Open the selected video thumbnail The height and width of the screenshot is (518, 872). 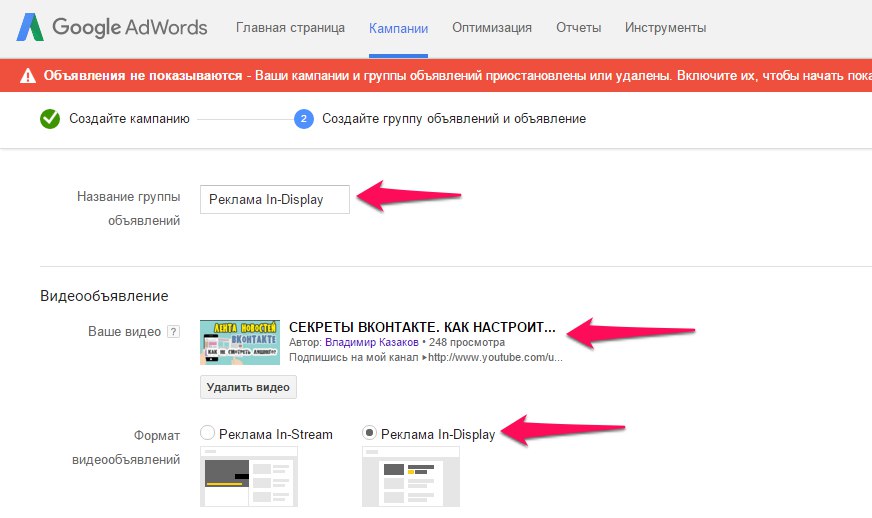tap(240, 342)
